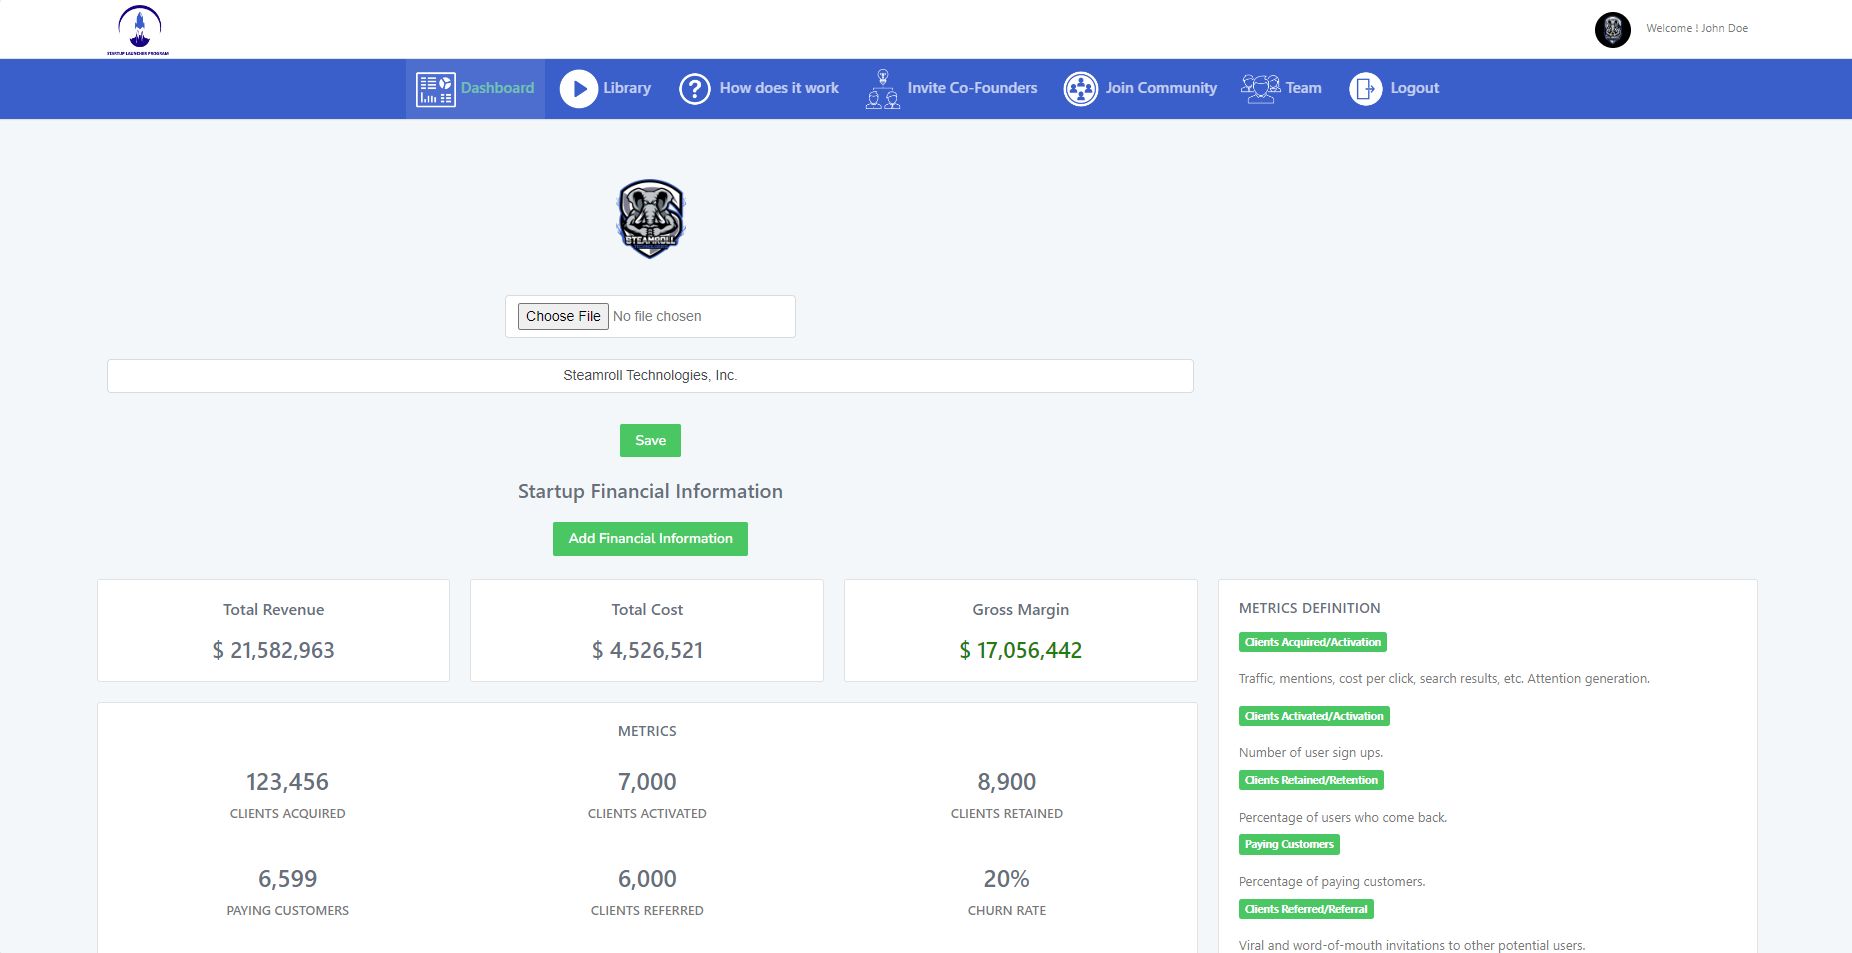Click the Startup Launcher rocket logo
1852x953 pixels.
(x=139, y=30)
